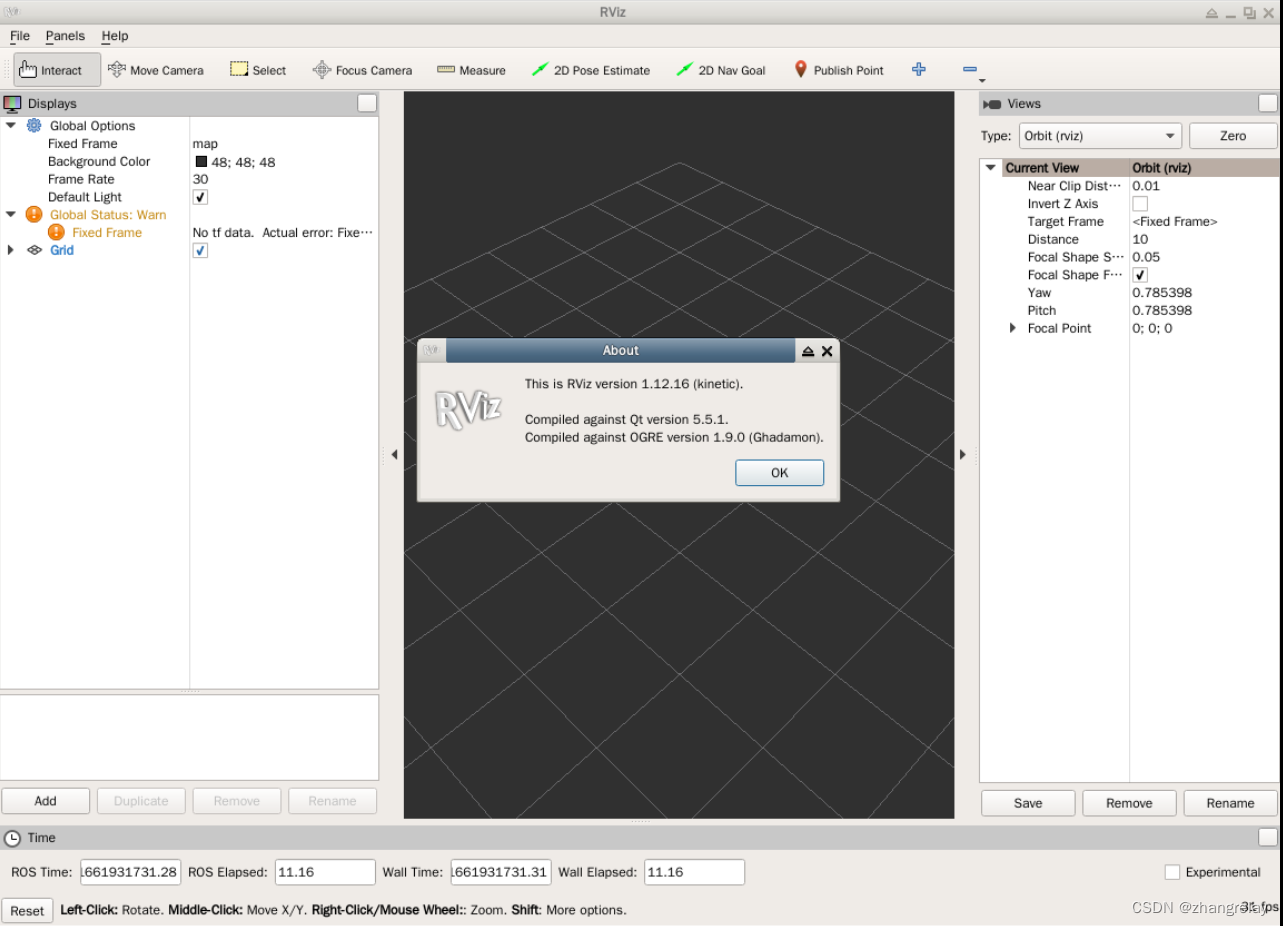The image size is (1283, 926).
Task: Click the Zero view button
Action: point(1233,136)
